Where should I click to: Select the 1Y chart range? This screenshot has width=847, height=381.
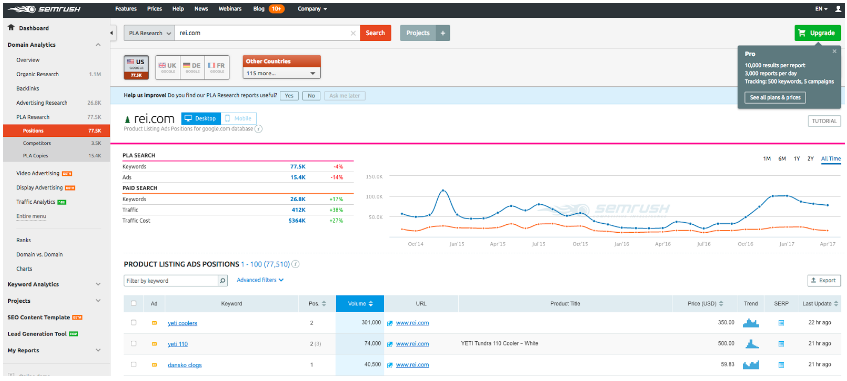coord(796,159)
